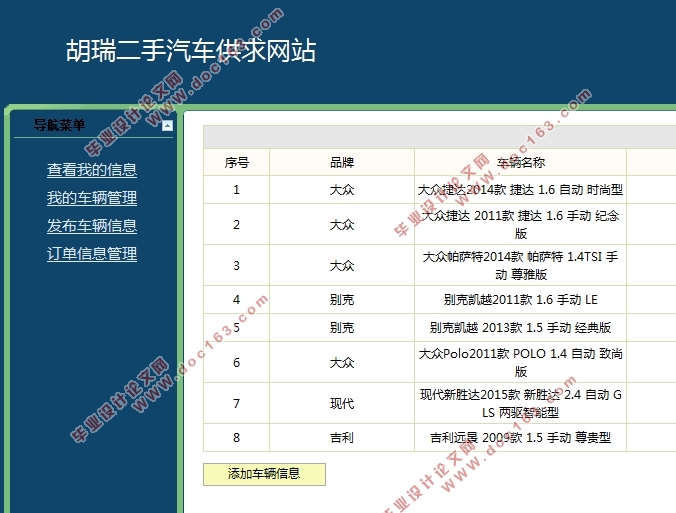Click 别克 brand cell in row 4
Screen dimensions: 676x513
pyautogui.click(x=342, y=300)
